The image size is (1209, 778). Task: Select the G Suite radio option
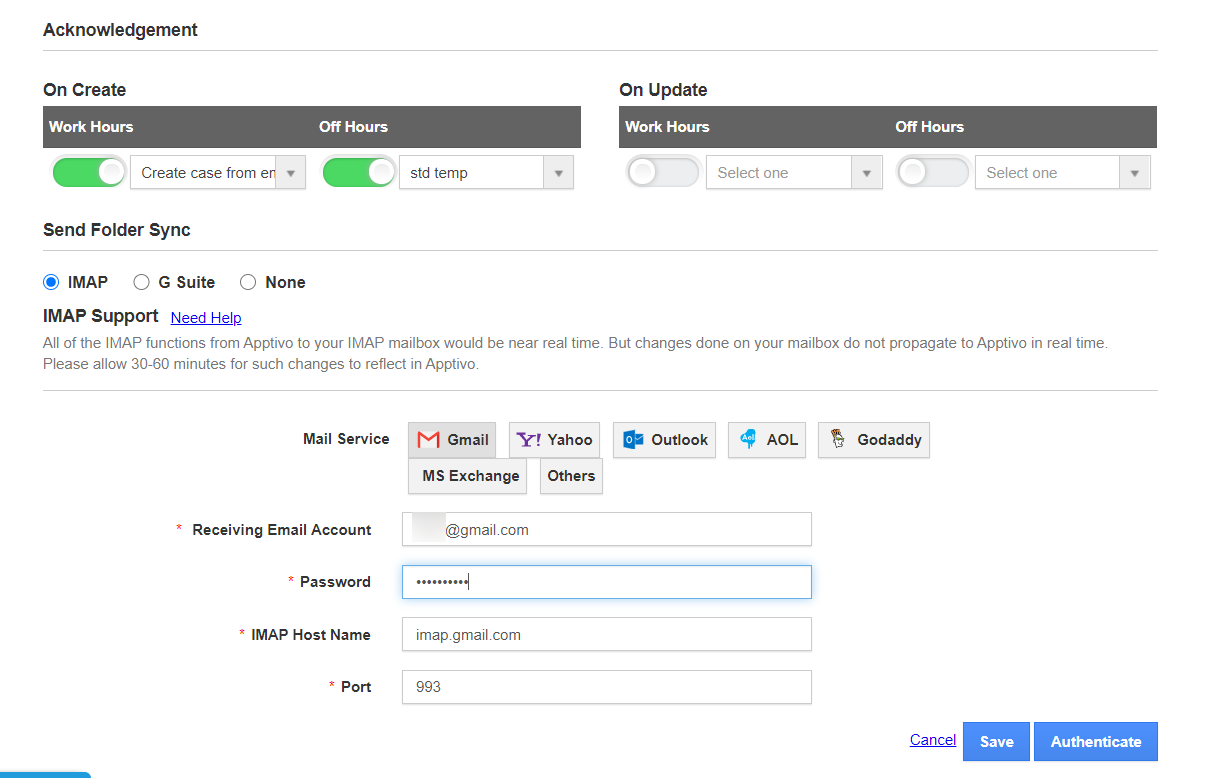(x=142, y=283)
